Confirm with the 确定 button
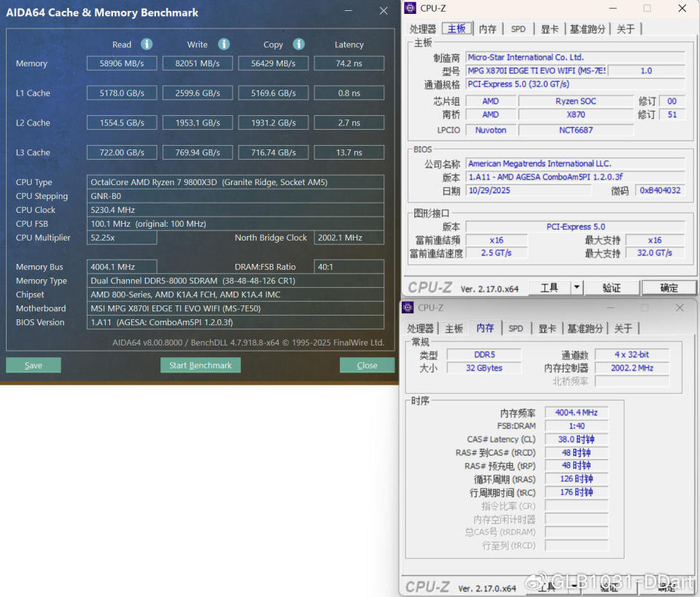Image resolution: width=700 pixels, height=597 pixels. pos(668,288)
